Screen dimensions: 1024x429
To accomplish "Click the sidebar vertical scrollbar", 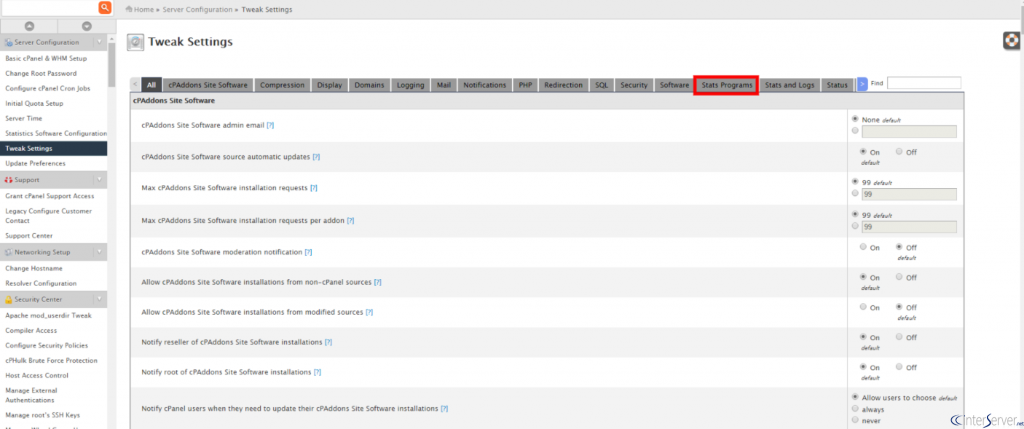I will click(x=112, y=65).
